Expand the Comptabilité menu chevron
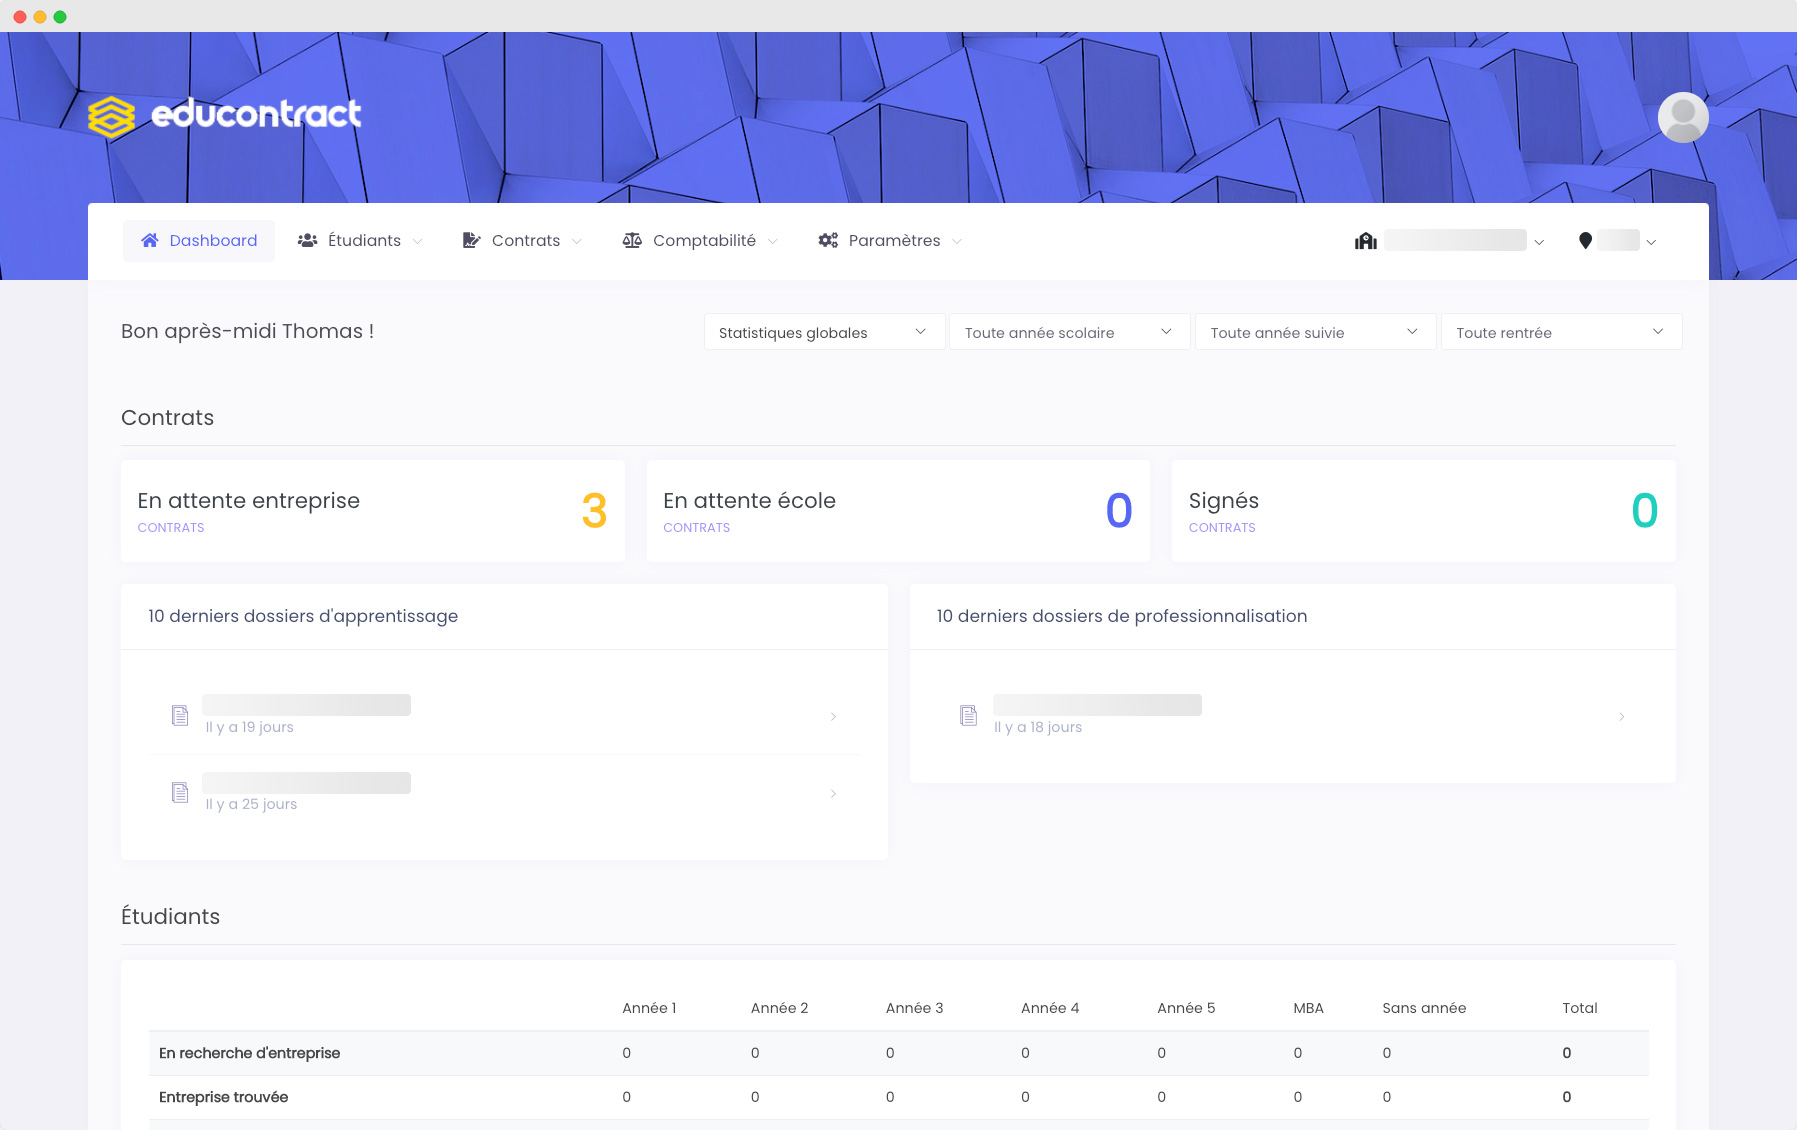Screen dimensions: 1797x1130 tap(772, 241)
